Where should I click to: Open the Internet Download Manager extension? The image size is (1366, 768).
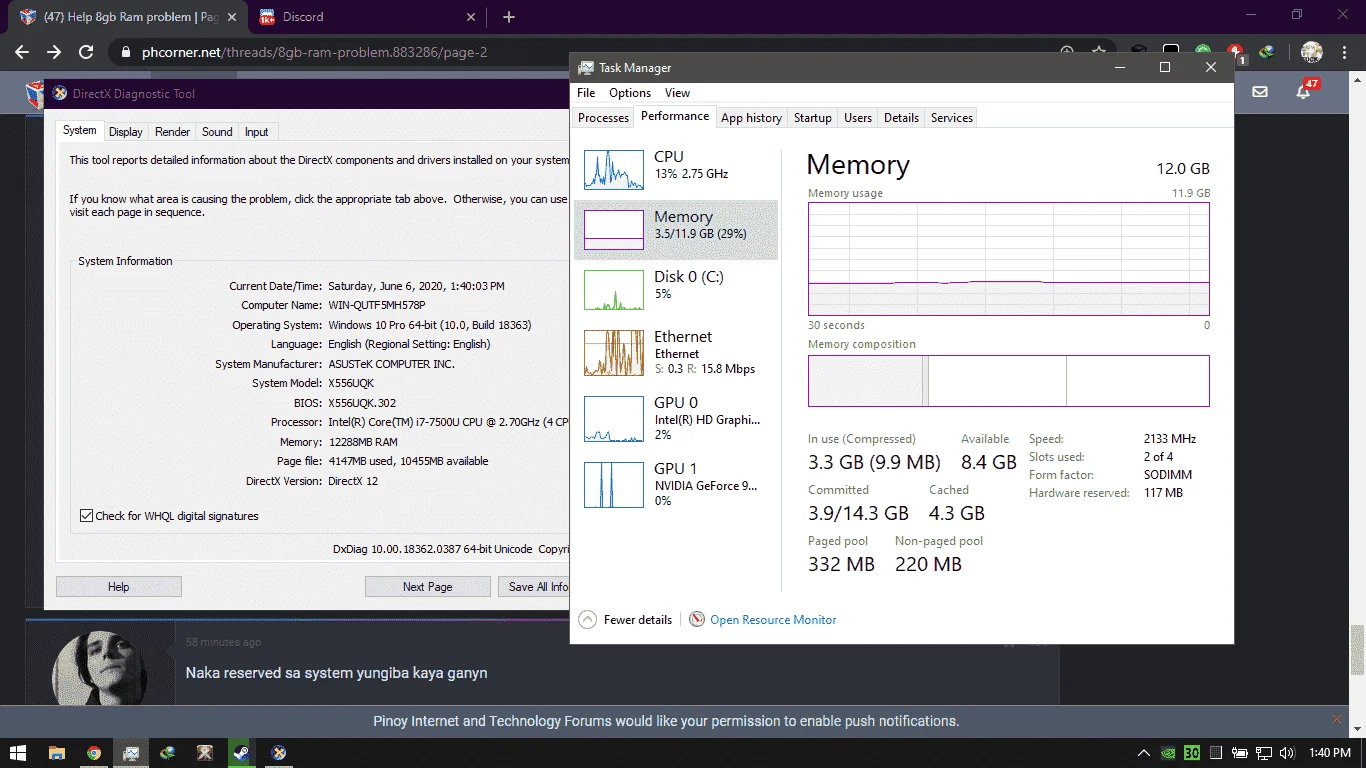(1266, 52)
